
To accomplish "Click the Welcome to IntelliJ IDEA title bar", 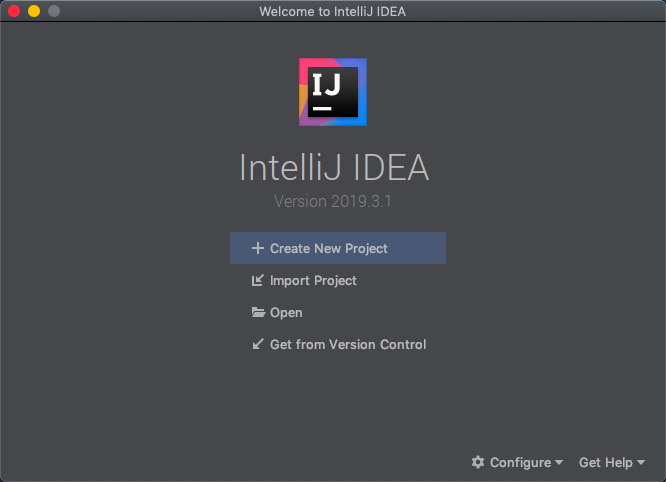I will 333,11.
